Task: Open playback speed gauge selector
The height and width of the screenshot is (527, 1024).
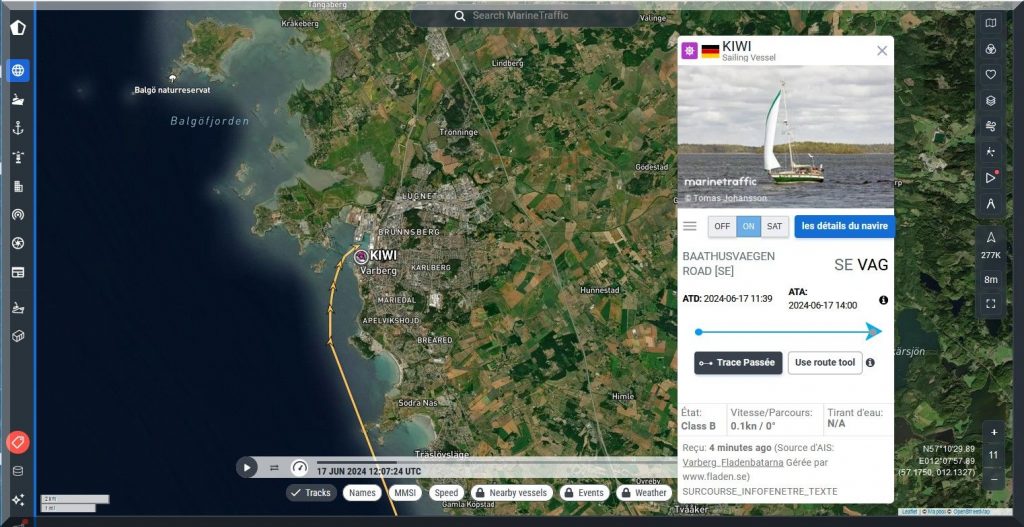Action: pyautogui.click(x=299, y=467)
